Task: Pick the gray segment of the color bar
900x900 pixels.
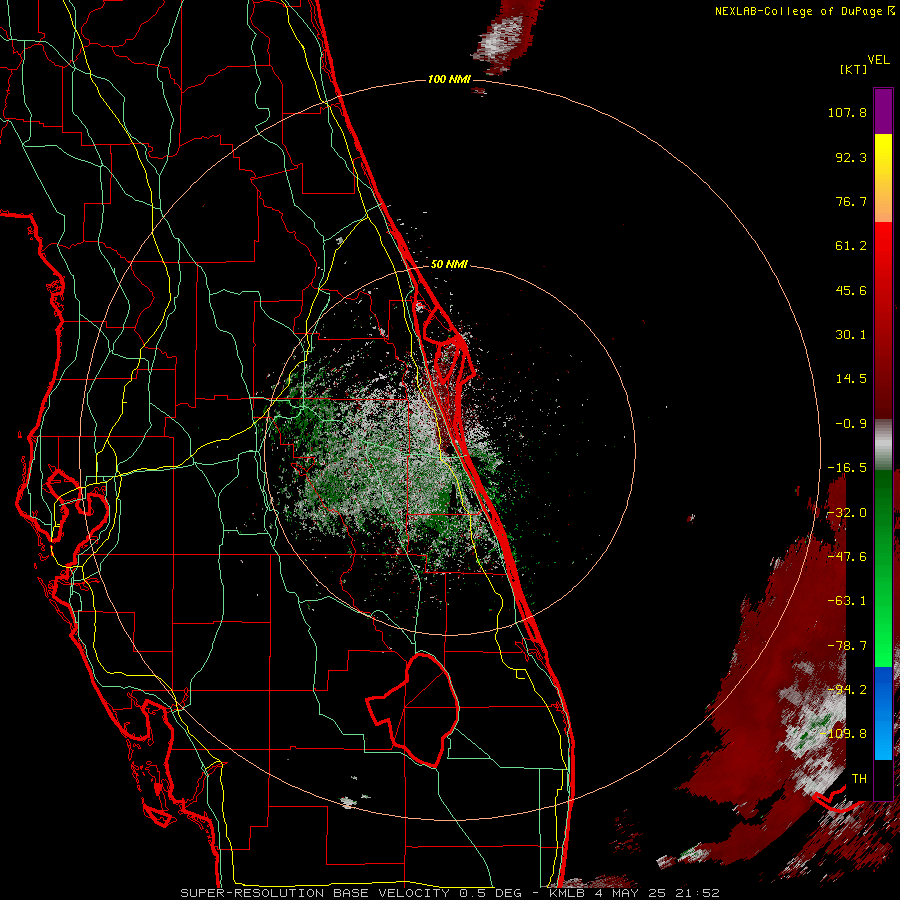Action: [x=883, y=445]
